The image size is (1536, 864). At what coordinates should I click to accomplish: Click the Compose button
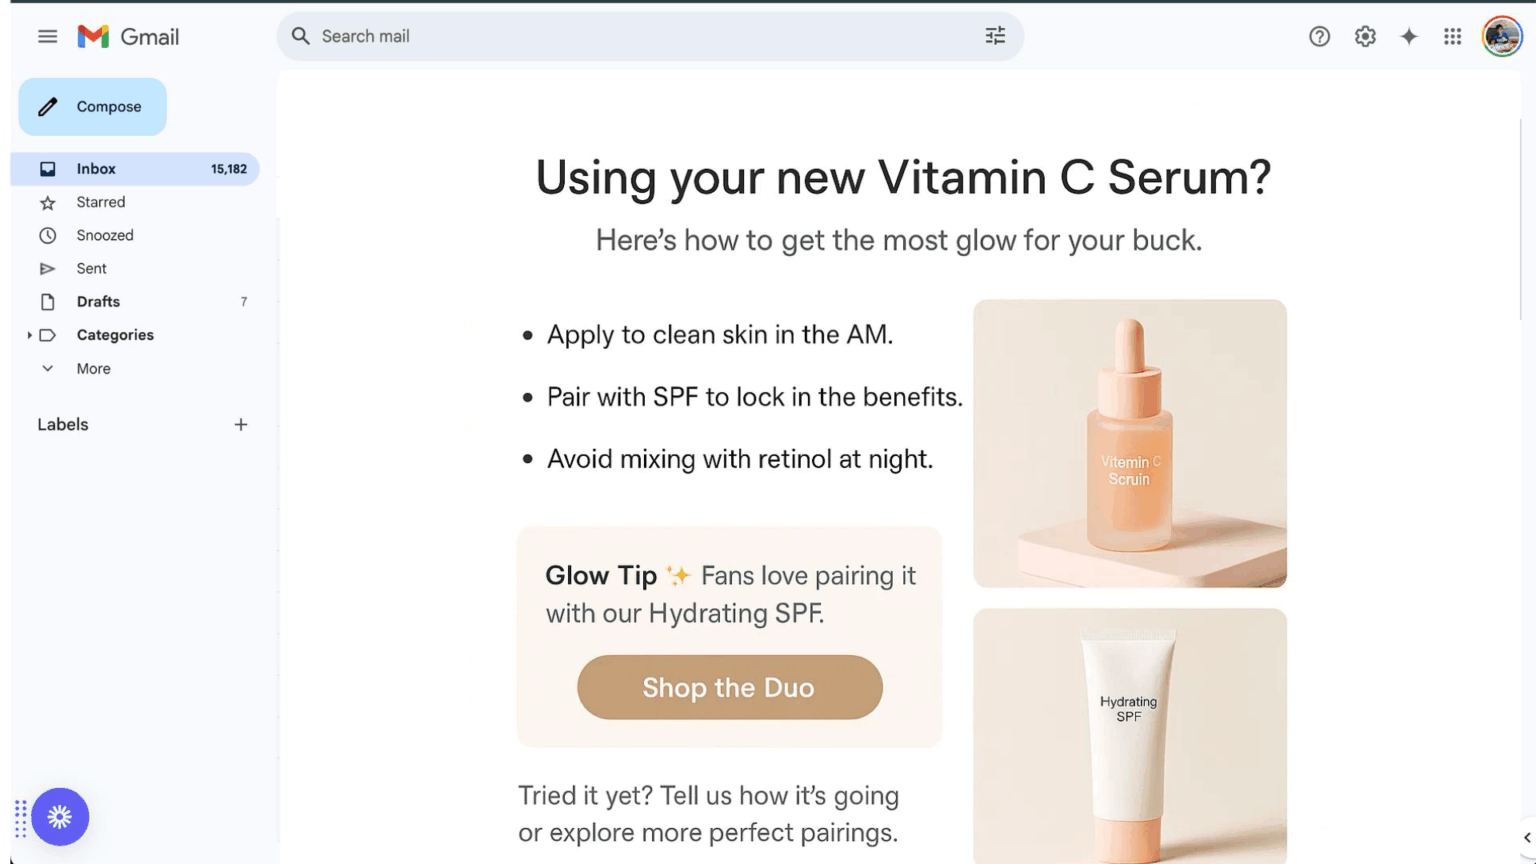pyautogui.click(x=92, y=107)
